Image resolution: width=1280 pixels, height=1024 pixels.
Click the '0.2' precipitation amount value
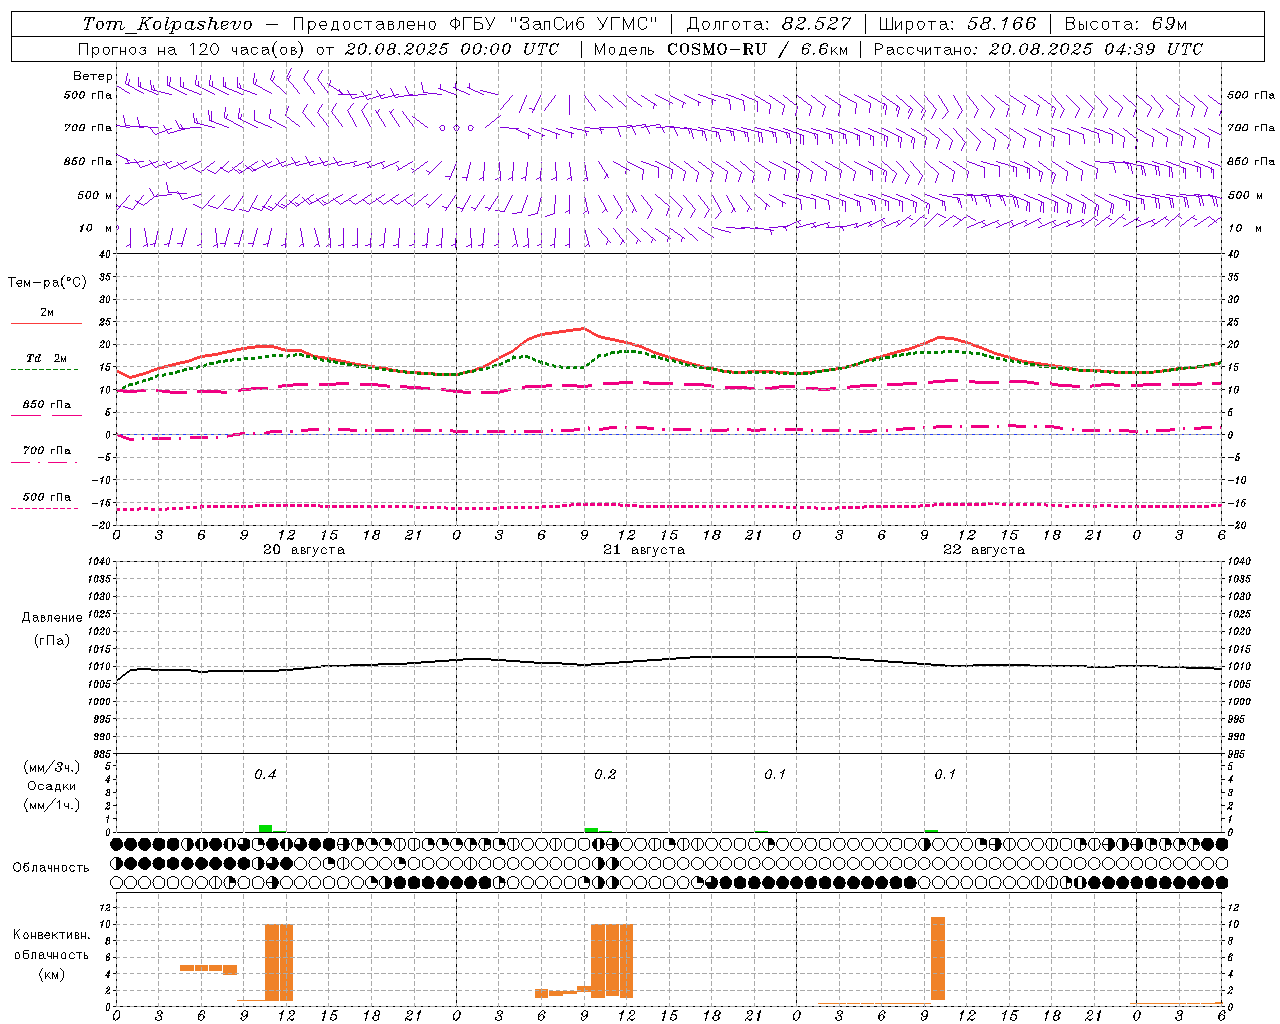[605, 775]
